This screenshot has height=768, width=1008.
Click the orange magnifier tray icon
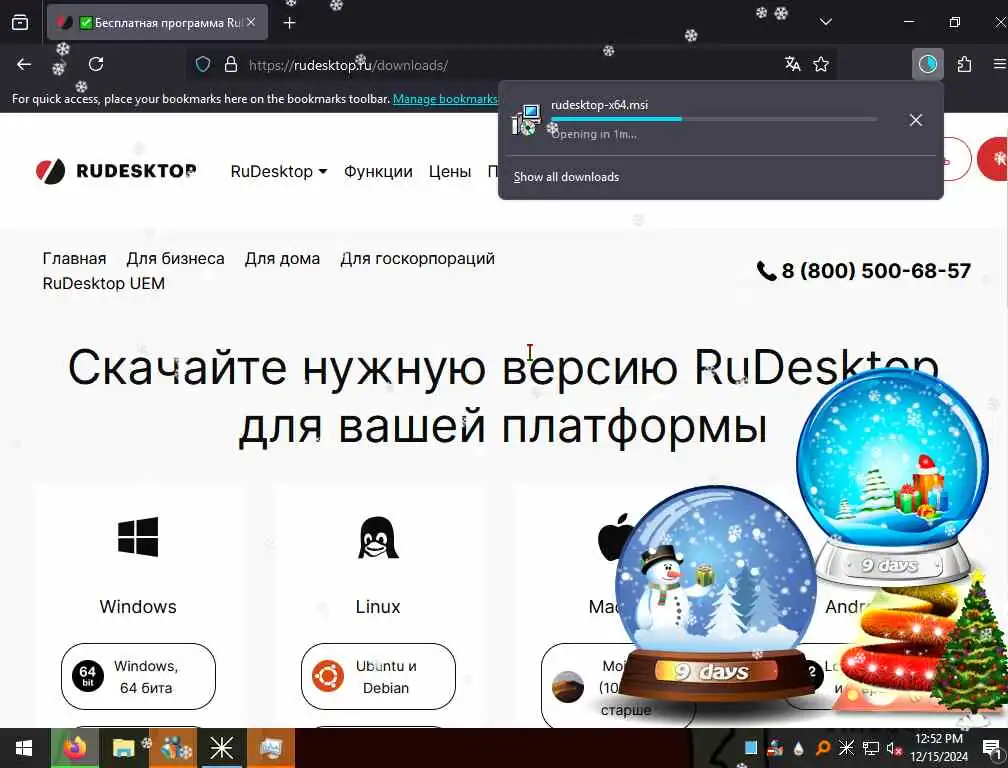pyautogui.click(x=822, y=748)
